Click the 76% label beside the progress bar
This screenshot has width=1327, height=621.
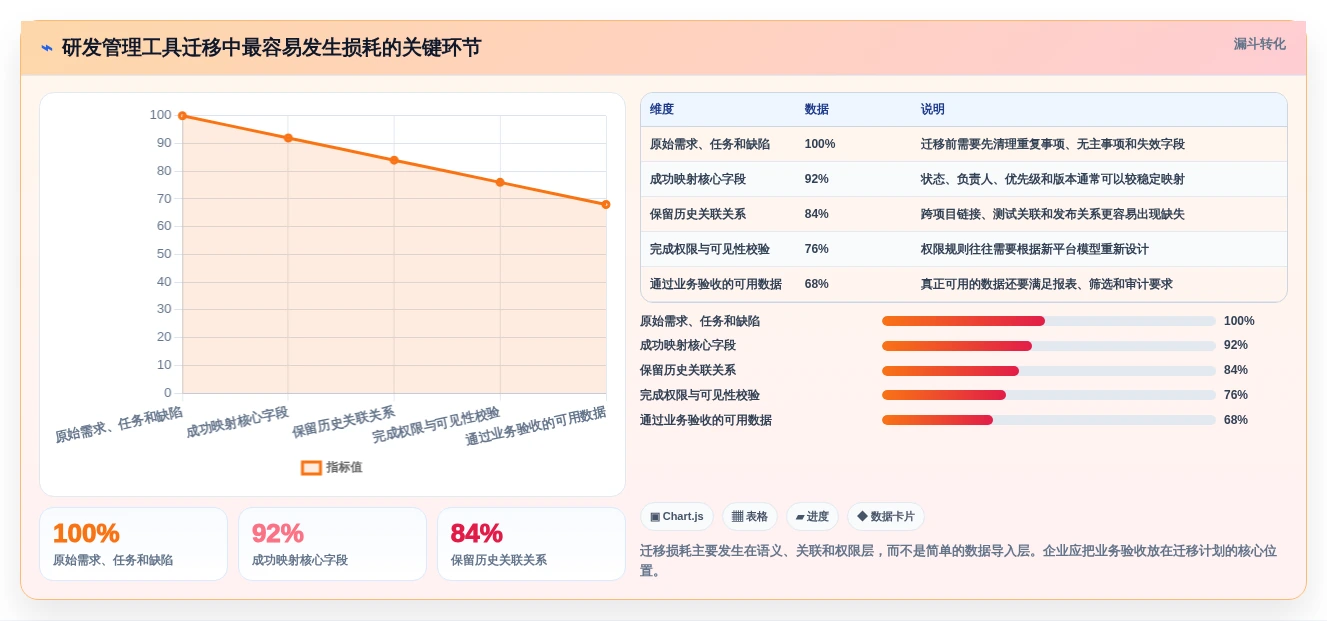click(x=1236, y=395)
